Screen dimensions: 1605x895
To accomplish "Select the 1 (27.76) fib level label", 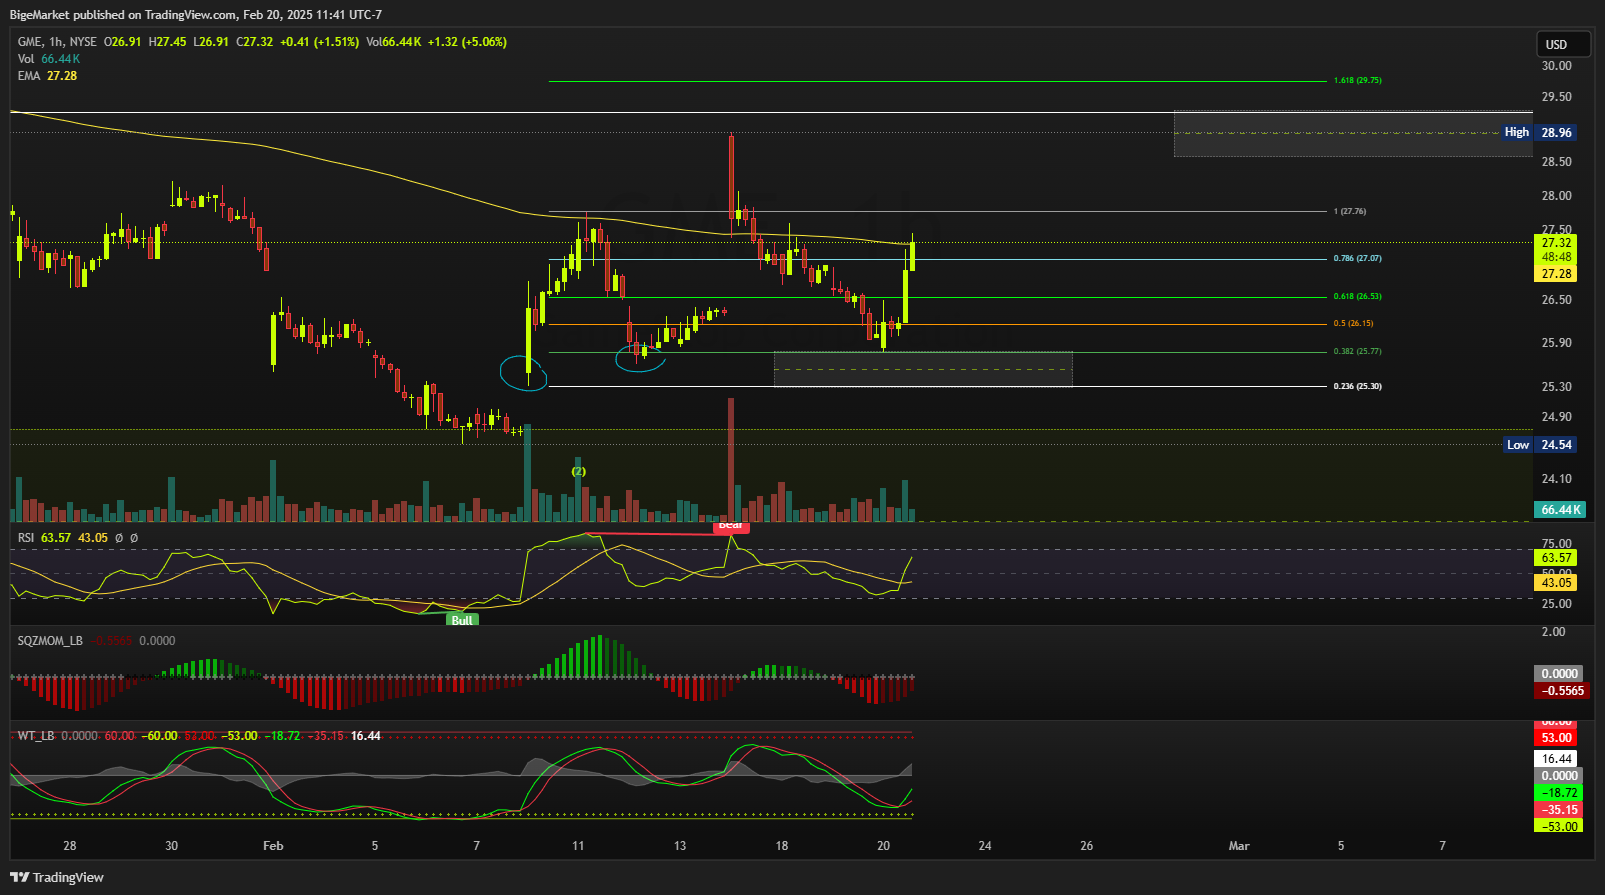I will pos(1350,211).
